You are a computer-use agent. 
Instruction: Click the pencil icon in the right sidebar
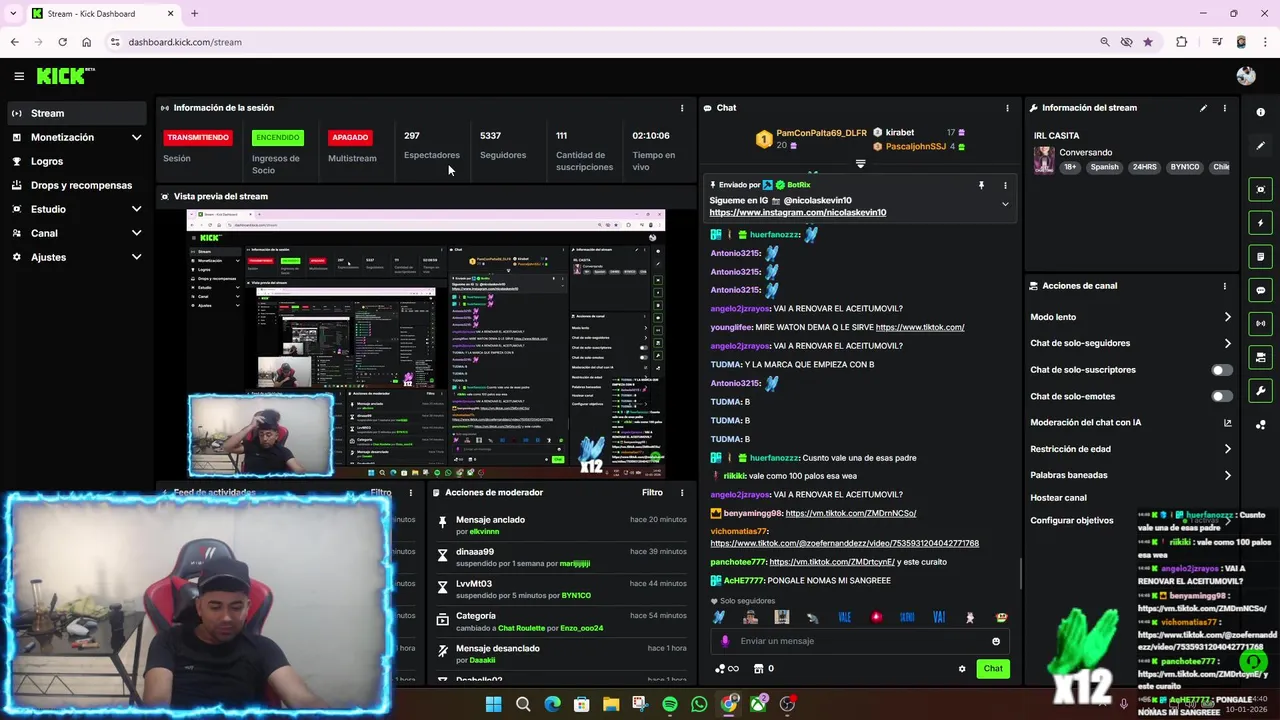pyautogui.click(x=1261, y=146)
